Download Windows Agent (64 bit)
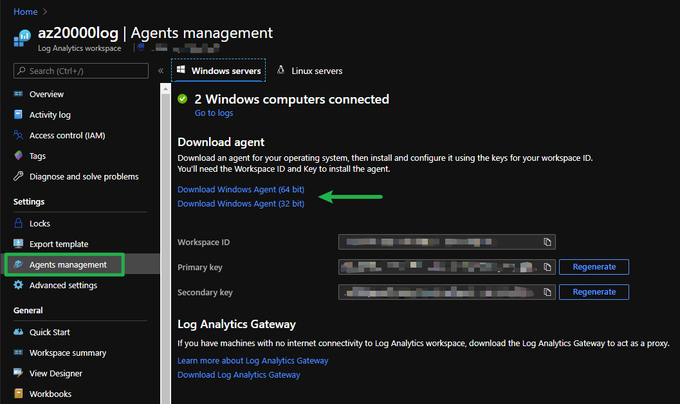The height and width of the screenshot is (404, 680). pyautogui.click(x=241, y=189)
